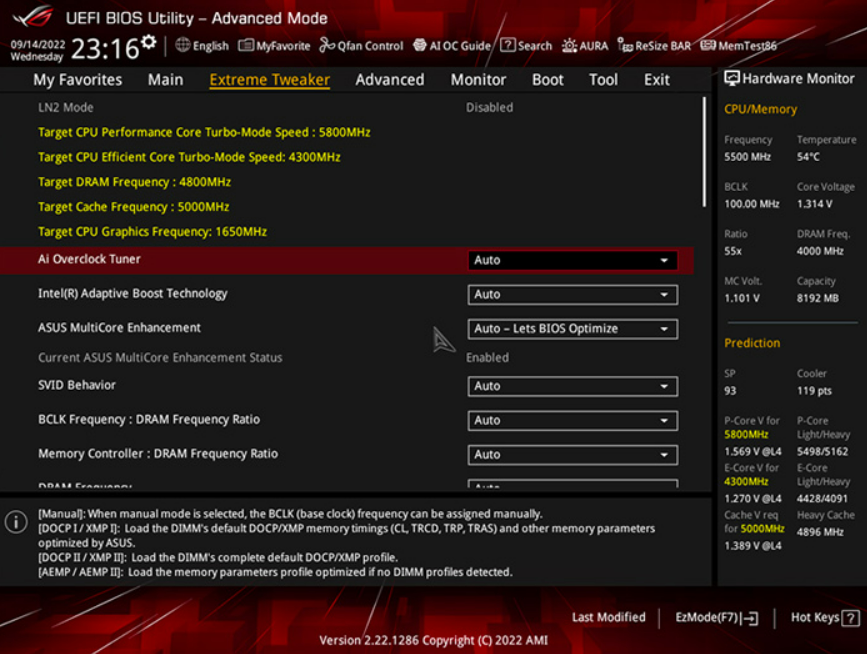The height and width of the screenshot is (654, 867).
Task: Expand Memory Controller DRAM Ratio dropdown
Action: click(572, 455)
